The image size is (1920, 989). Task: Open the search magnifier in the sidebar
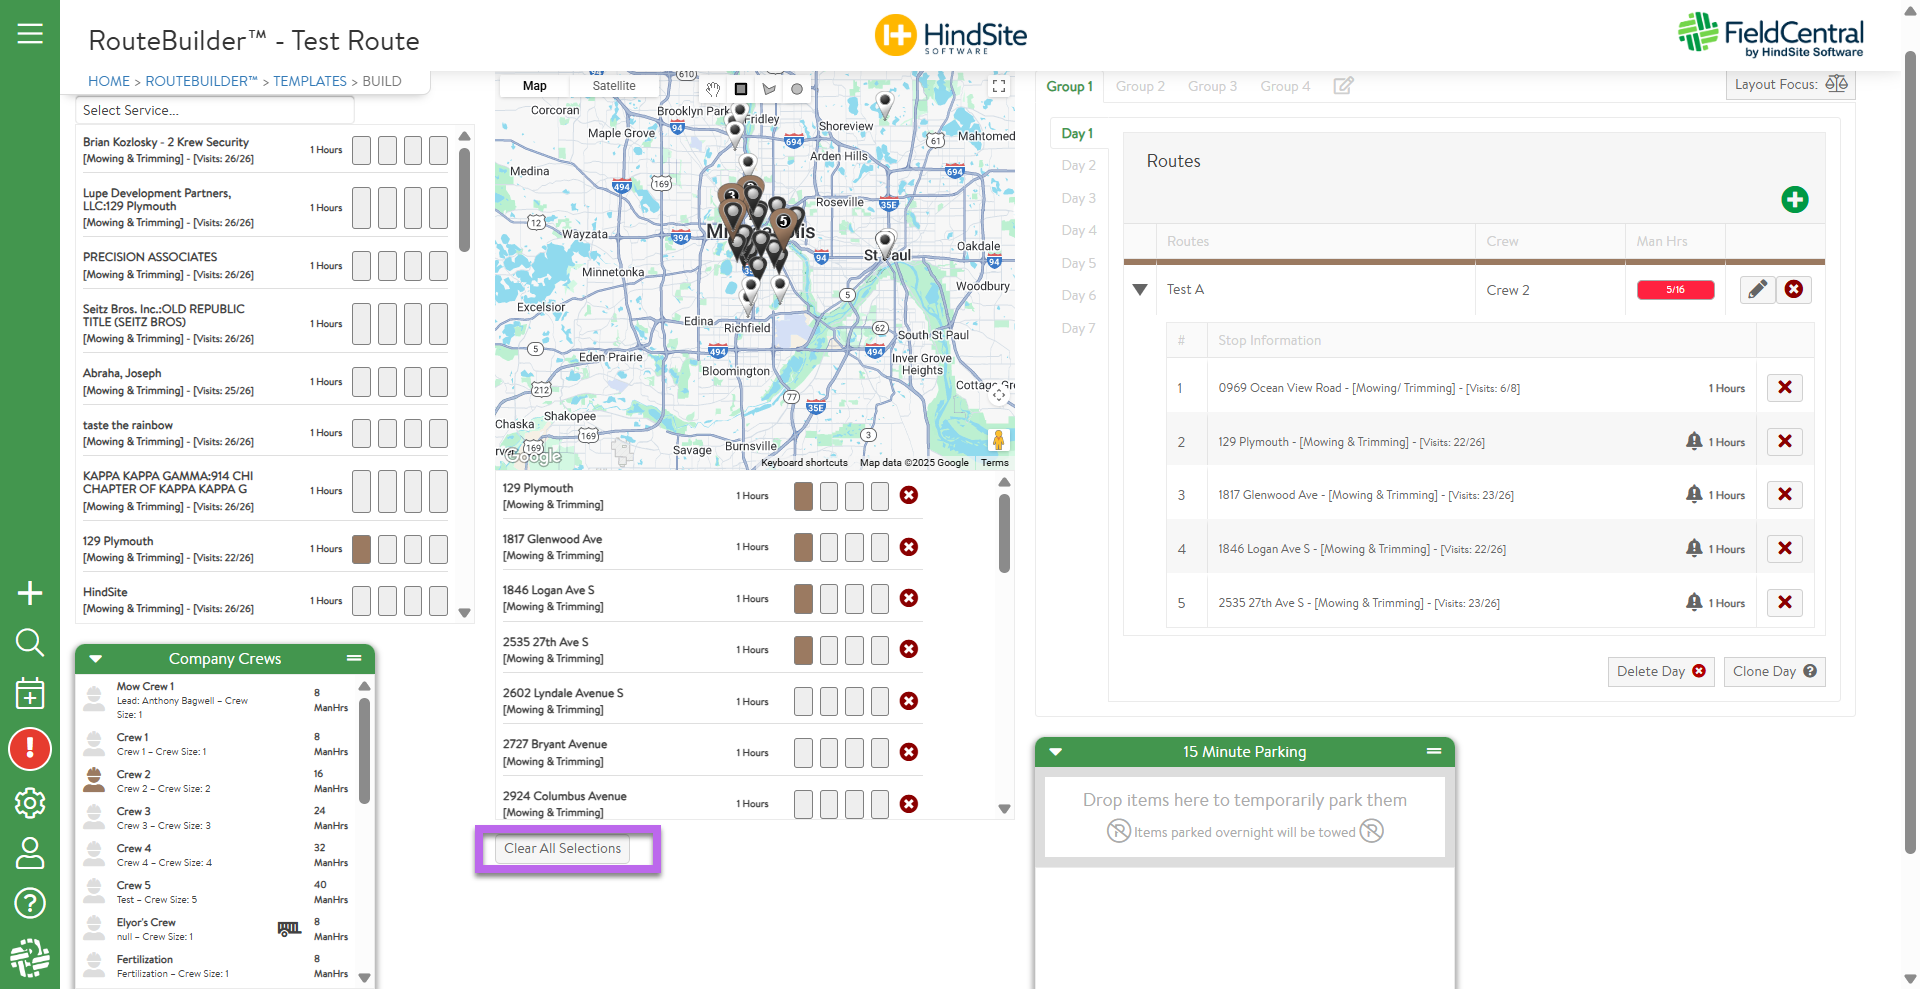click(30, 642)
